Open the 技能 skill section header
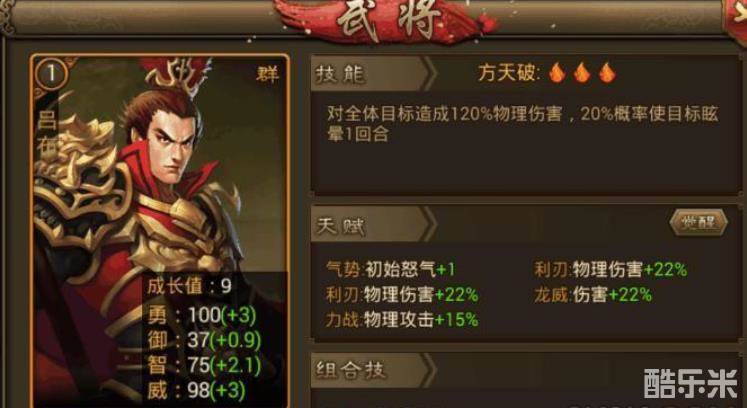This screenshot has height=408, width=747. click(x=373, y=74)
